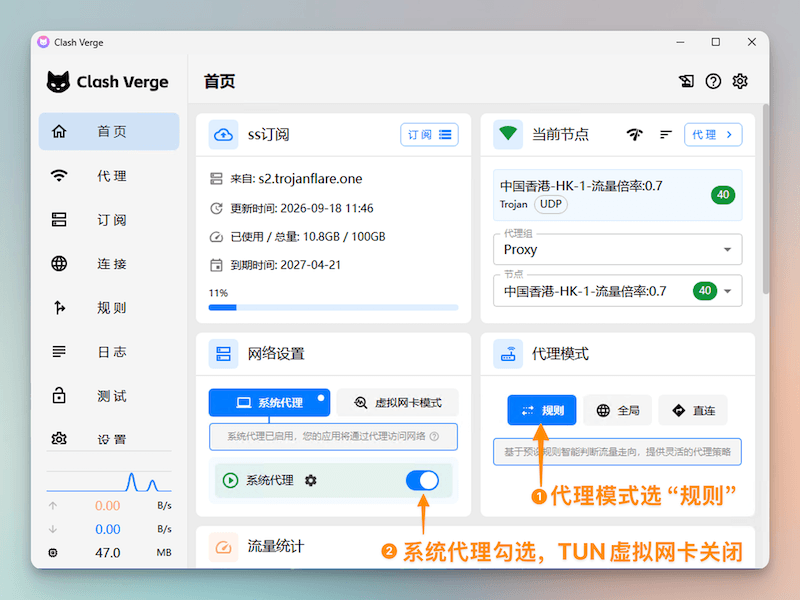The image size is (800, 600).
Task: Click the 到期时间 2027-04-21 text
Action: click(x=285, y=265)
